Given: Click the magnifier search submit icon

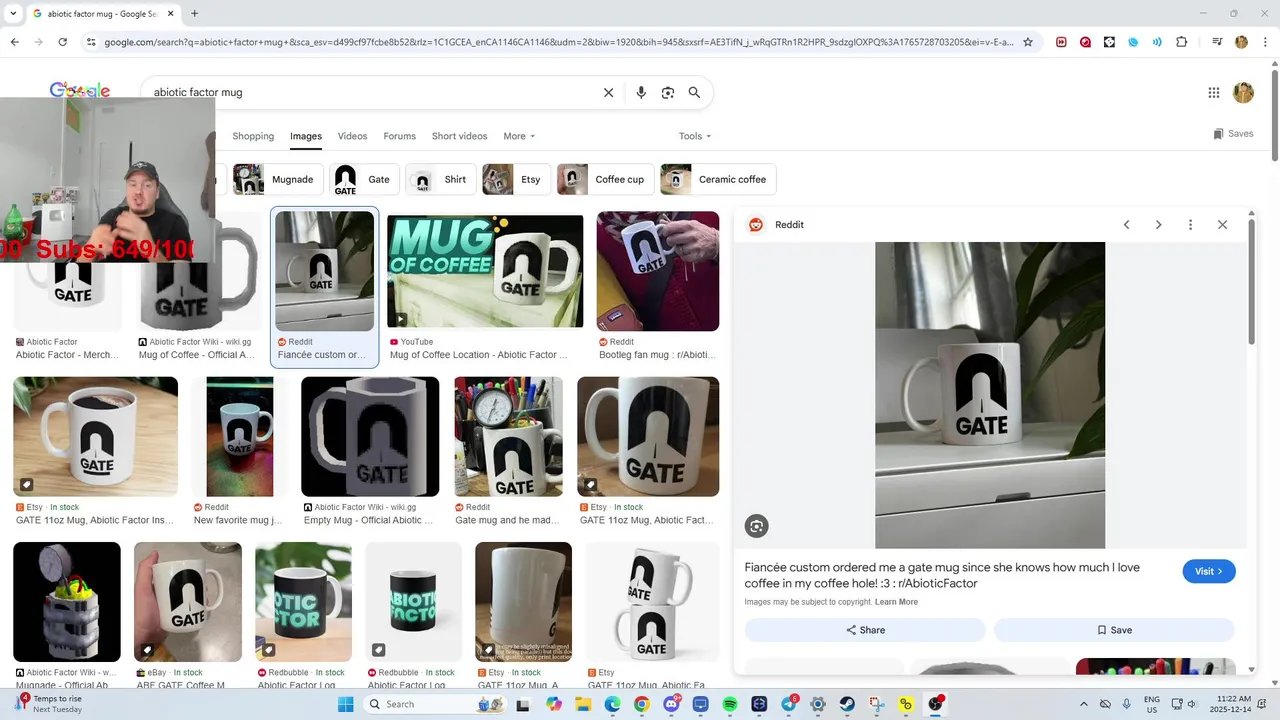Looking at the screenshot, I should click(694, 92).
